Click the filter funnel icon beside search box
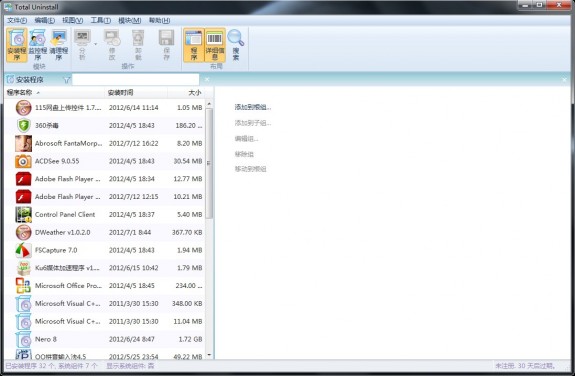 (x=66, y=80)
